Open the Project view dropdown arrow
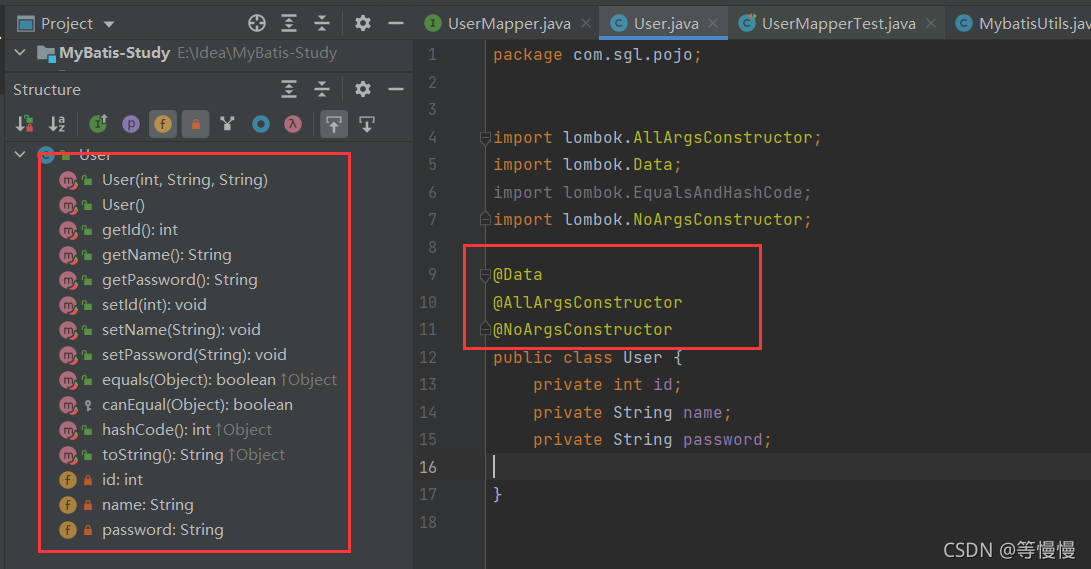Viewport: 1091px width, 569px height. 109,24
